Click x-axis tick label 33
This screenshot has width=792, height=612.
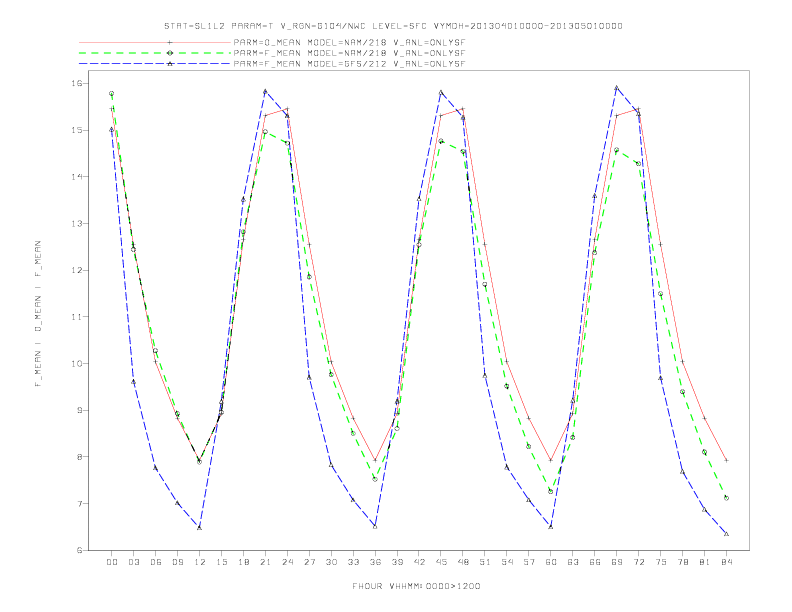point(353,562)
